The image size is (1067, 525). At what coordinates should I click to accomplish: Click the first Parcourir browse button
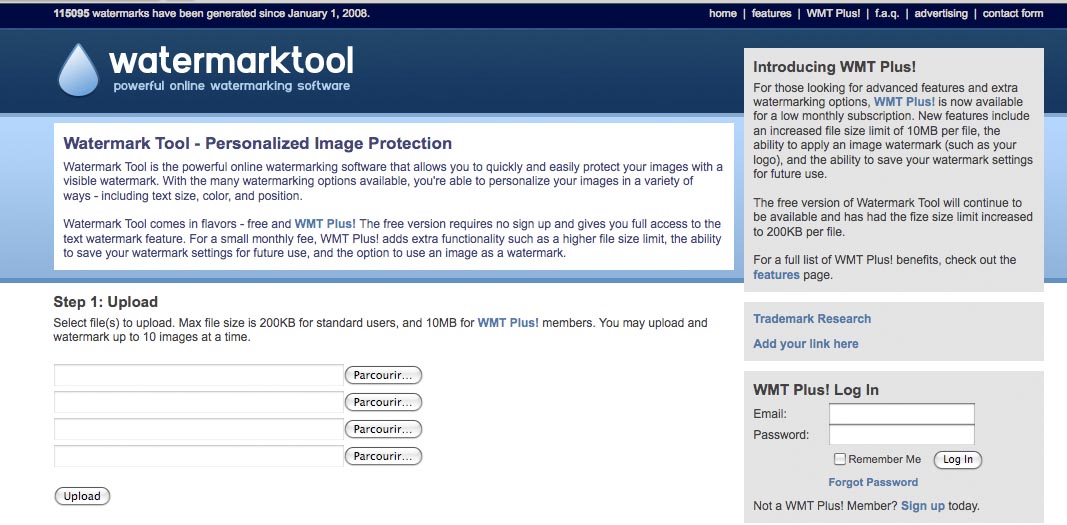pyautogui.click(x=383, y=375)
